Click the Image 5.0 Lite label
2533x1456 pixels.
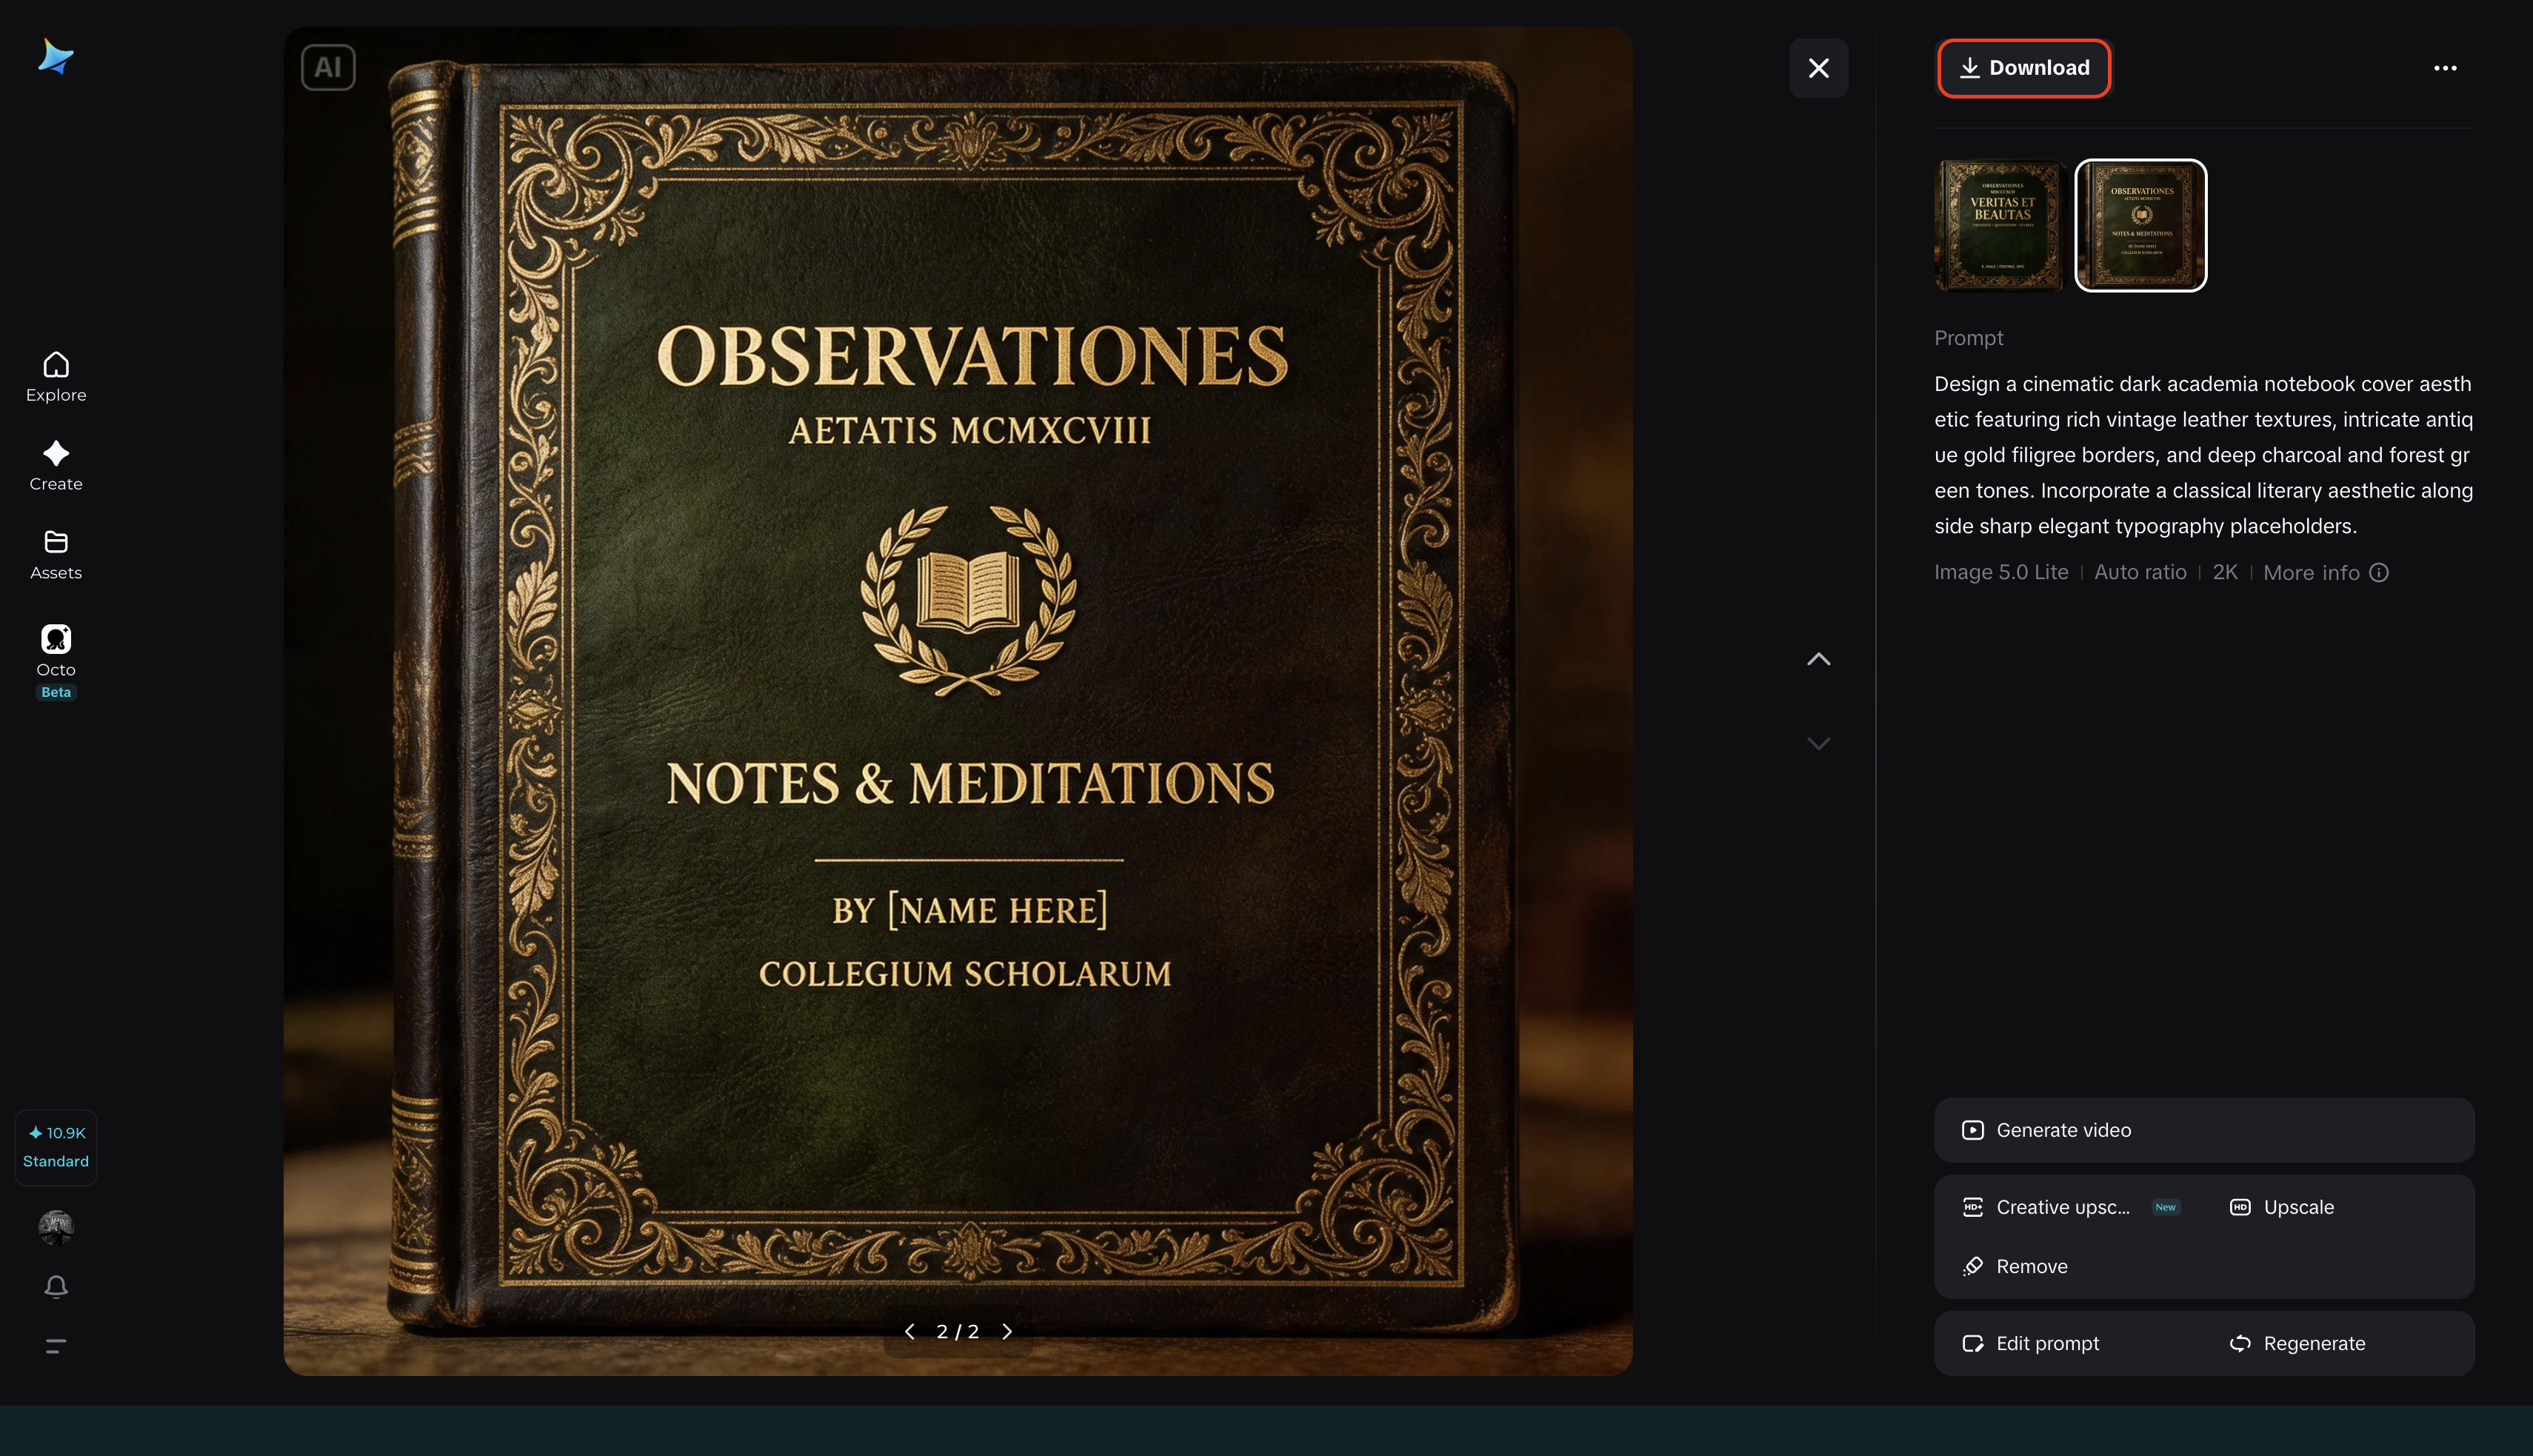(x=2001, y=572)
